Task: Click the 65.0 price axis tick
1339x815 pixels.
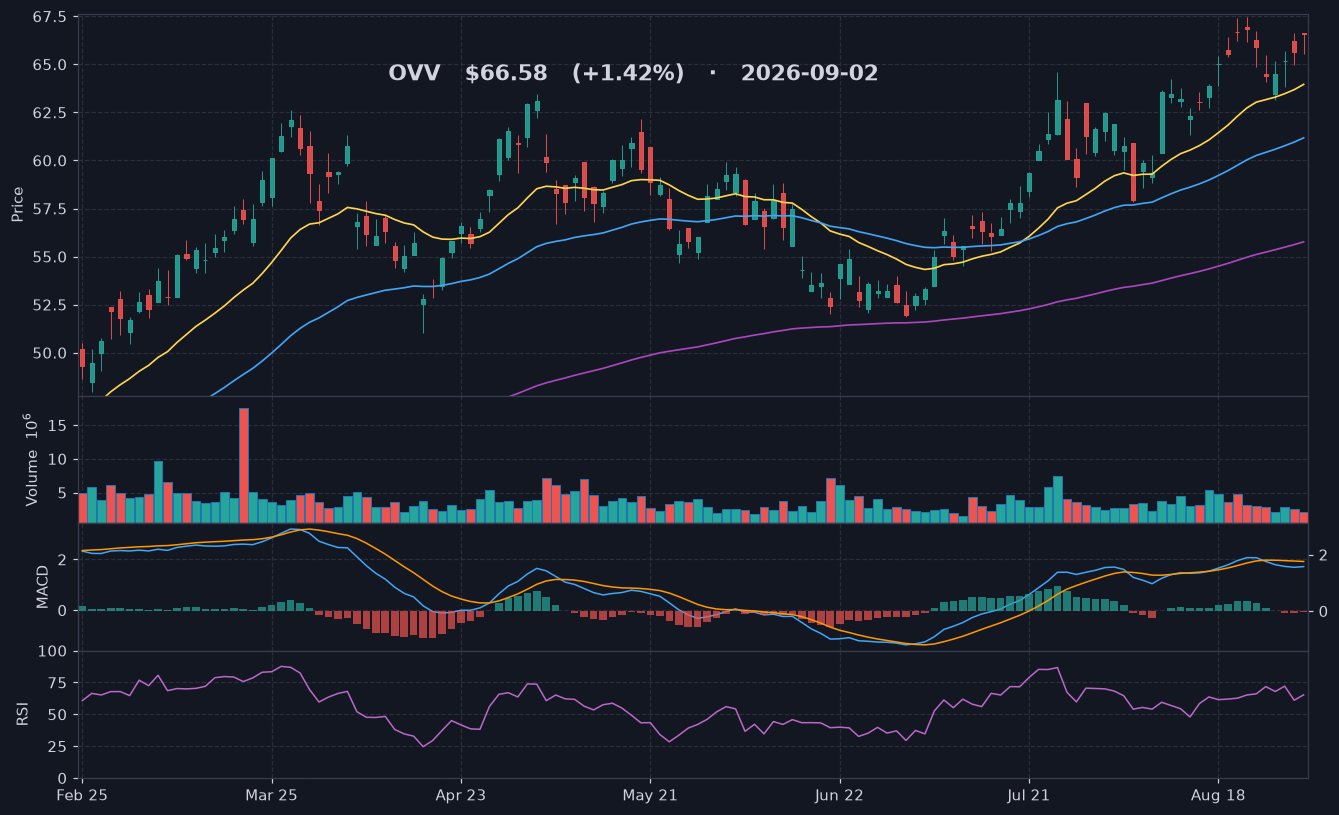Action: click(x=50, y=65)
